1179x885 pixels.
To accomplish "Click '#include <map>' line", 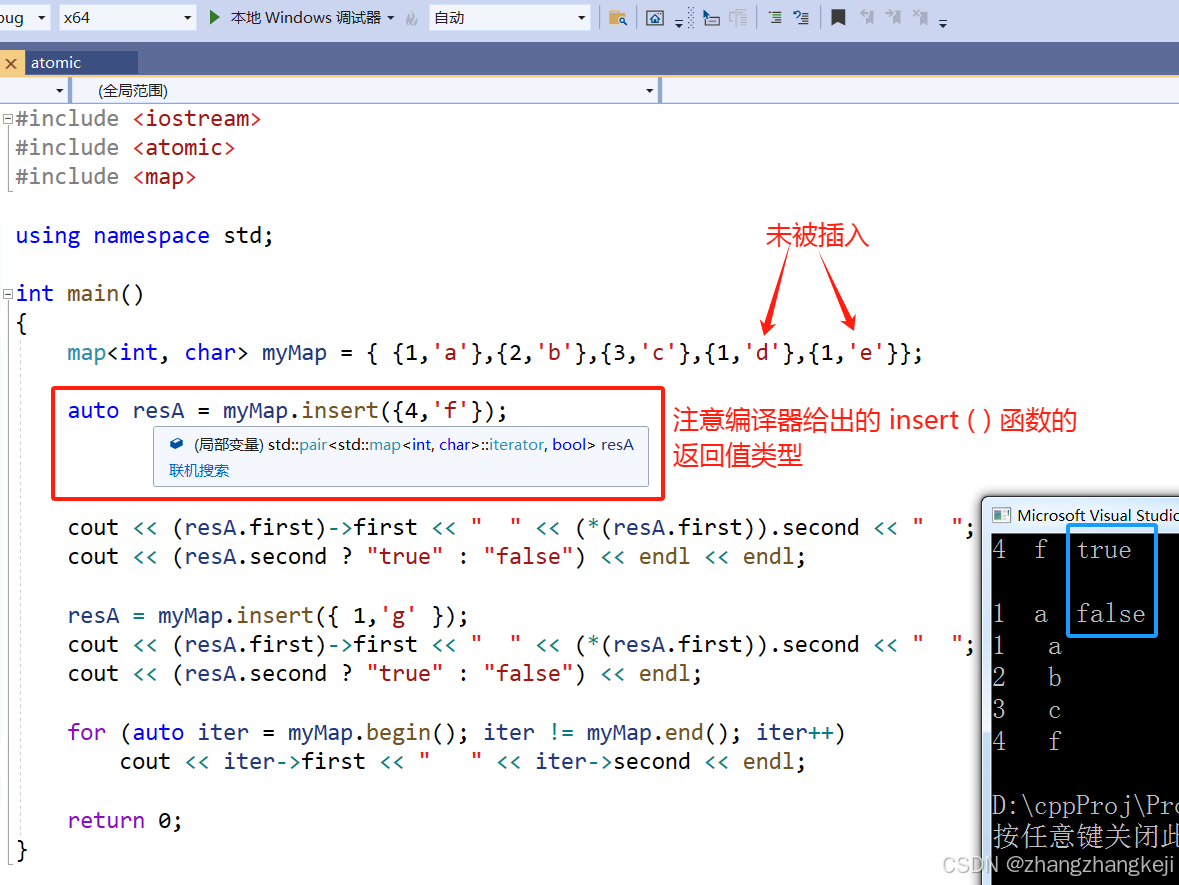I will (106, 177).
